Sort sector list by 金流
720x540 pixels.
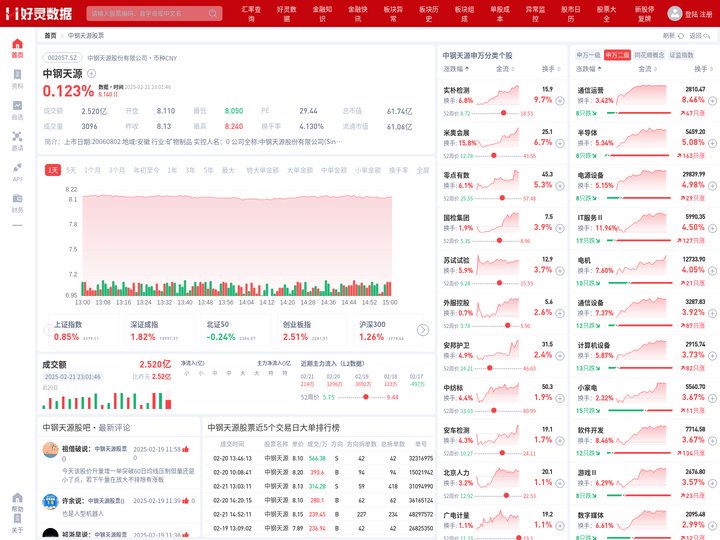point(647,69)
